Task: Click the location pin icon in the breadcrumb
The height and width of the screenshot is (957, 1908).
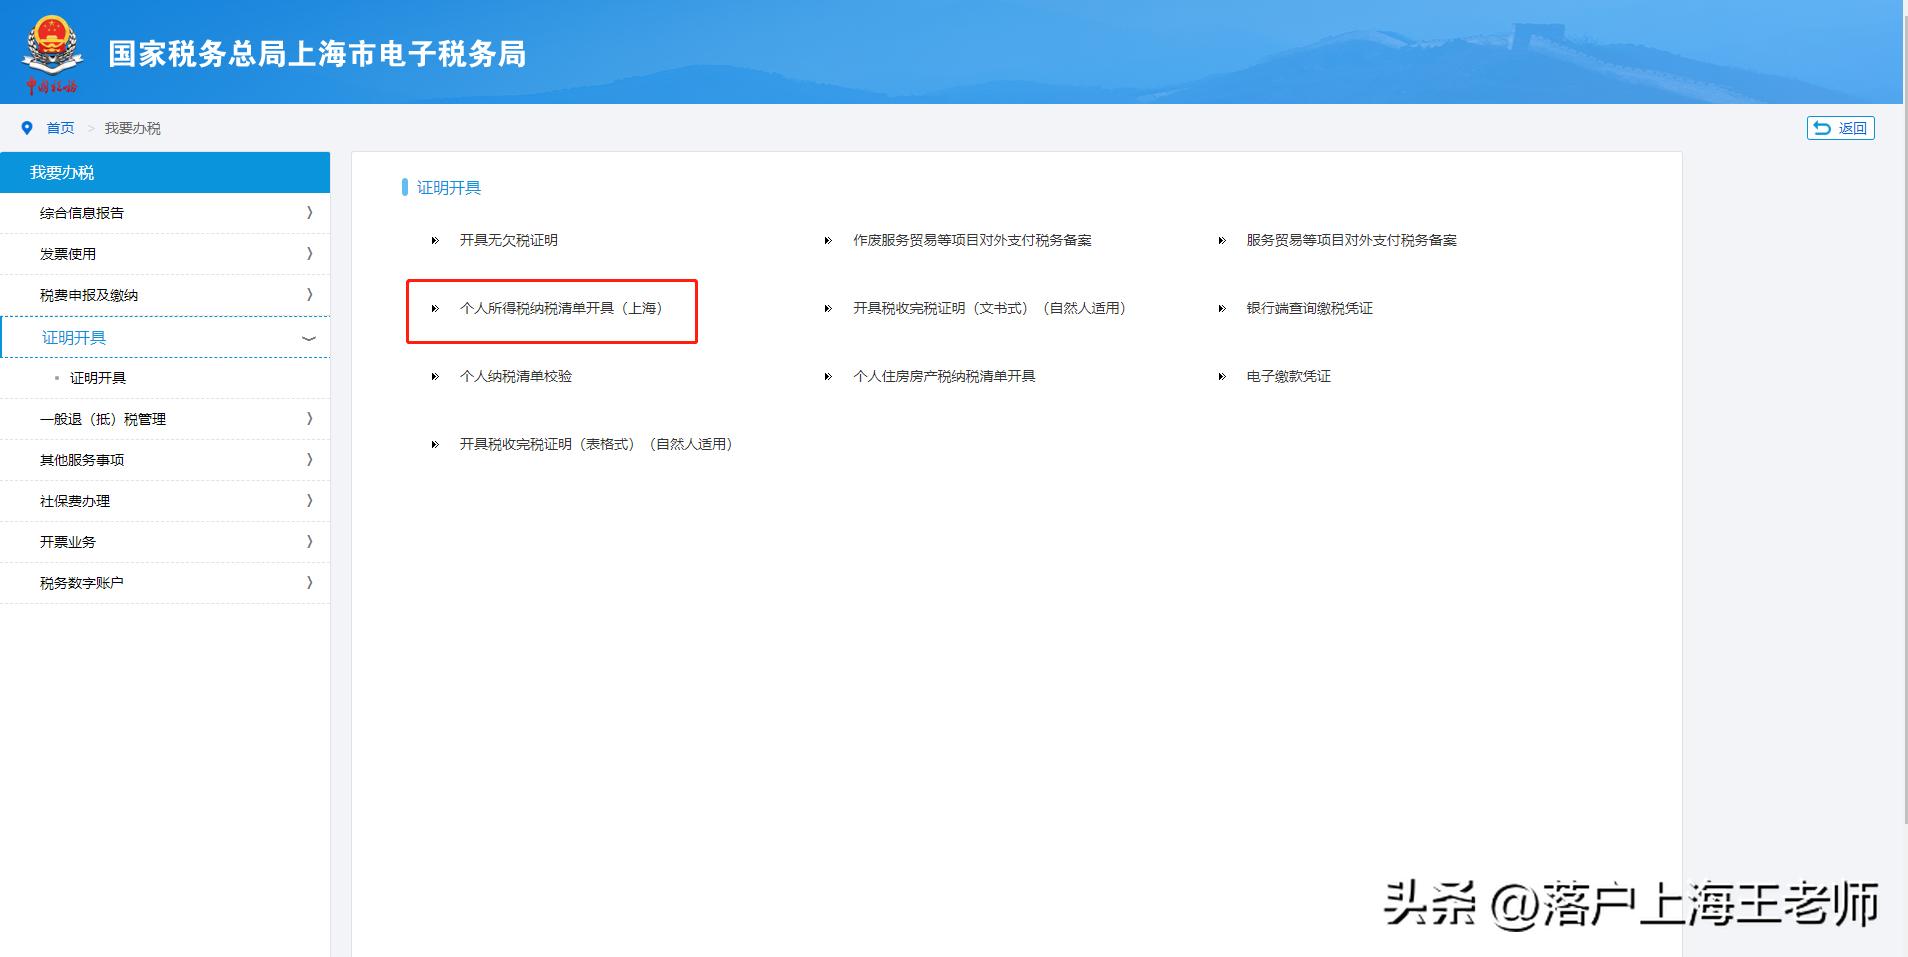Action: tap(28, 128)
